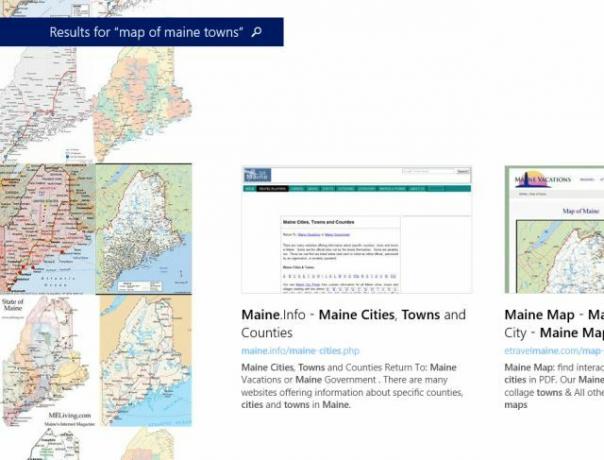Open the black outline Maine map at bottom
The height and width of the screenshot is (460, 604).
(54, 444)
